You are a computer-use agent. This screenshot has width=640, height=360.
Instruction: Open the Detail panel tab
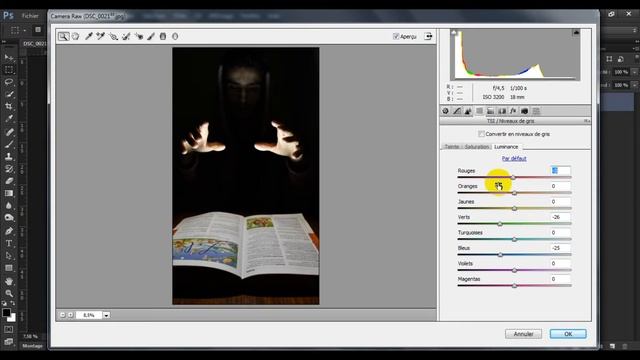coord(468,111)
